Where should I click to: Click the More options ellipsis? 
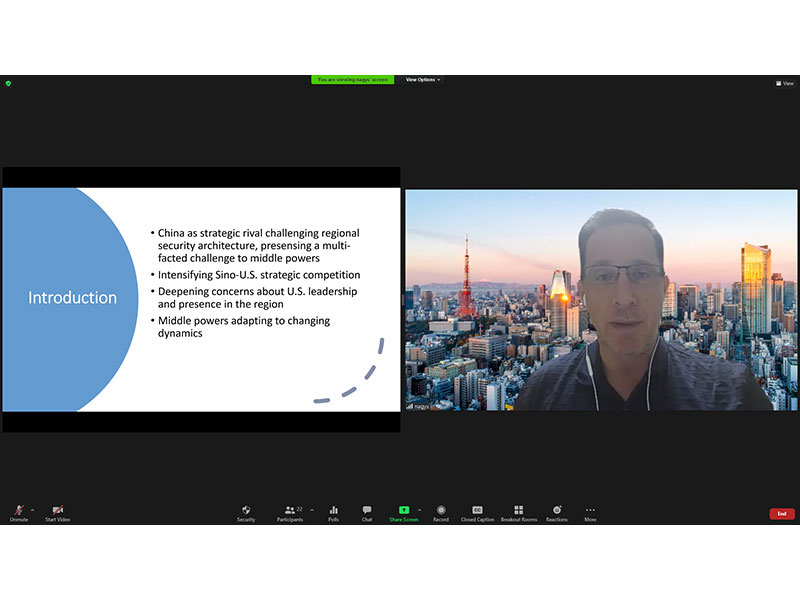(590, 512)
